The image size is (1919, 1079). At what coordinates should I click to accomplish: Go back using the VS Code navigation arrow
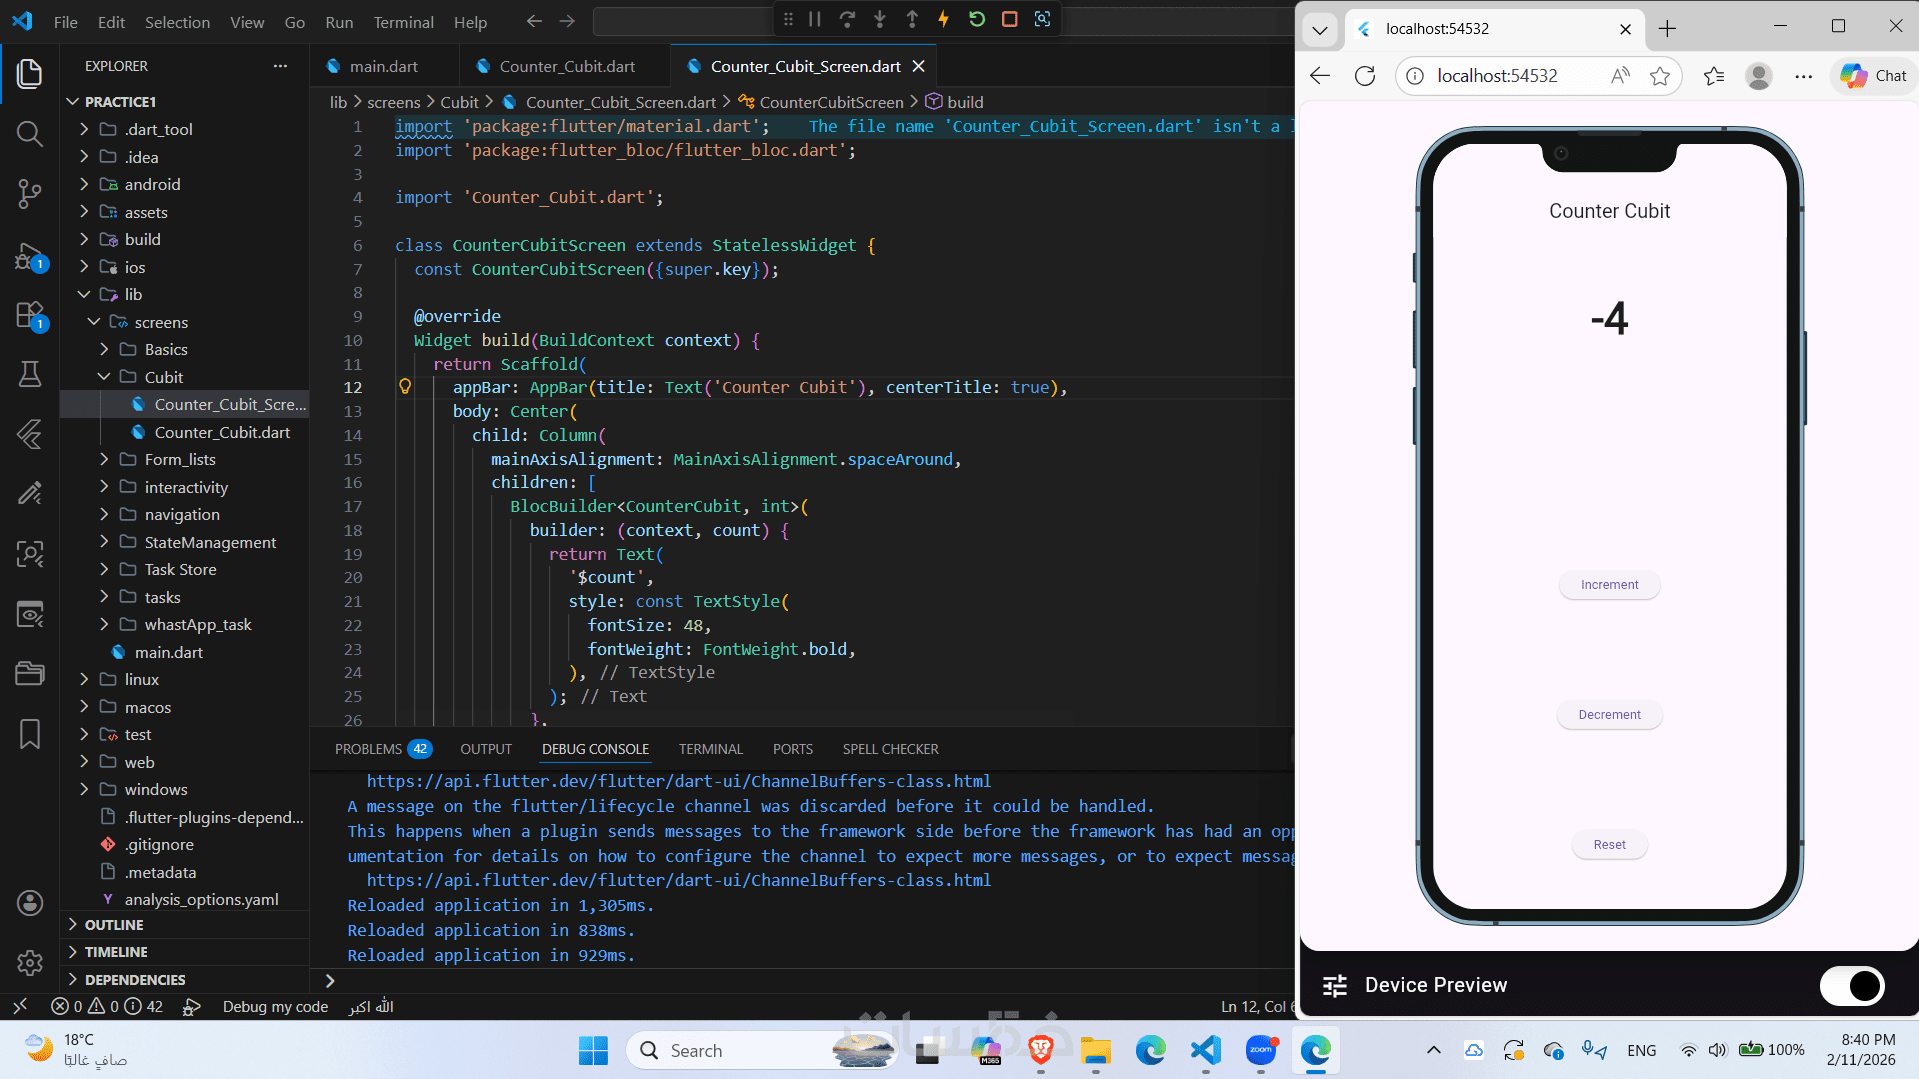pos(534,21)
